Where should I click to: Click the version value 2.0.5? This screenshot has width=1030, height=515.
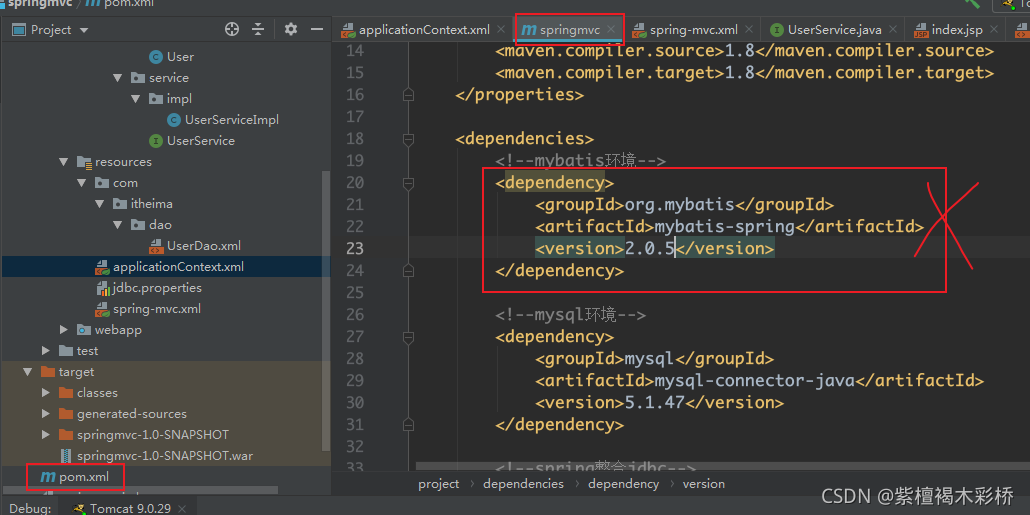click(x=649, y=249)
